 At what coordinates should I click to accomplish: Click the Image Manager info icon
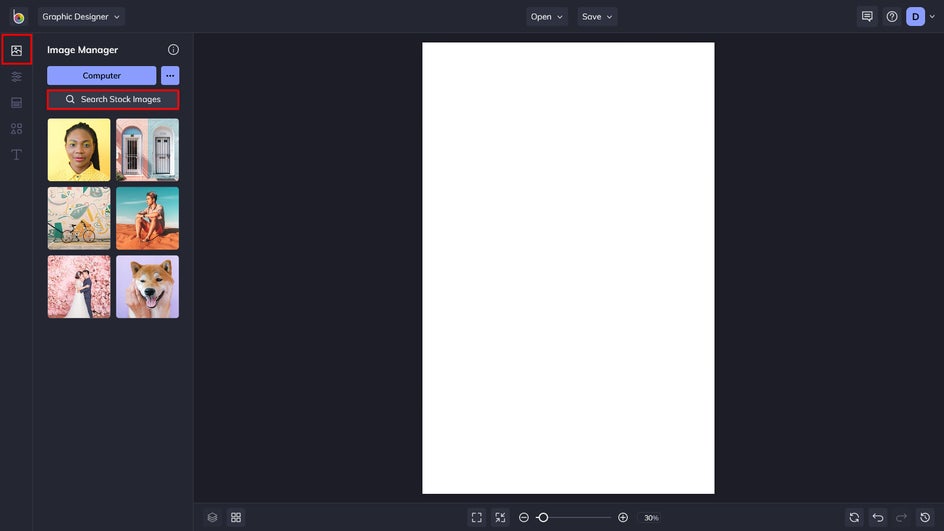click(173, 50)
